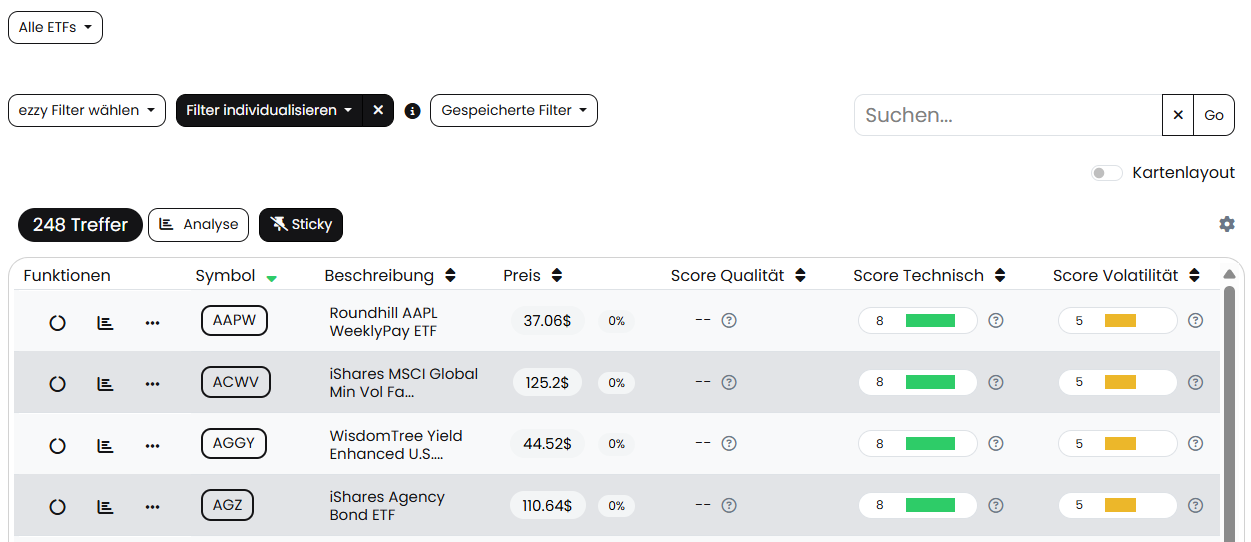The width and height of the screenshot is (1251, 542).
Task: Click question mark next to ACWV quality score
Action: click(729, 382)
